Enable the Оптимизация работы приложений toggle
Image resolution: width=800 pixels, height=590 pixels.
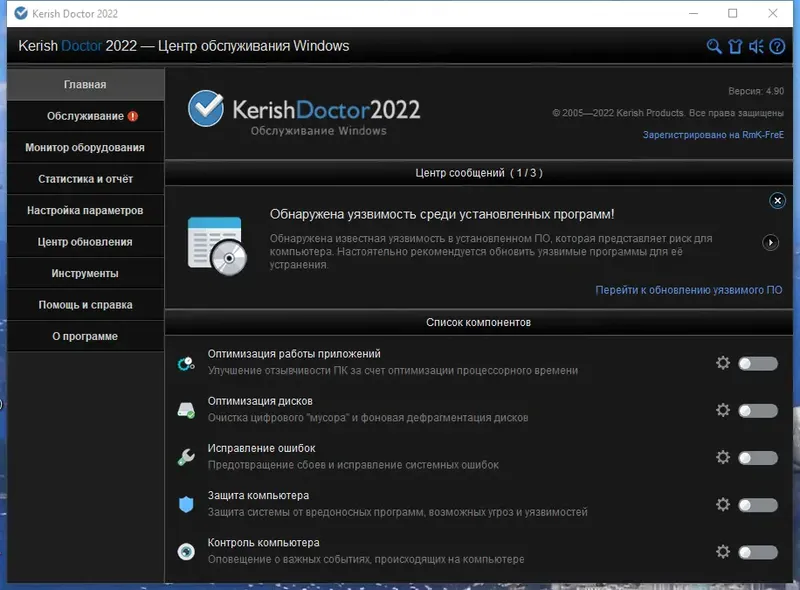click(x=756, y=363)
